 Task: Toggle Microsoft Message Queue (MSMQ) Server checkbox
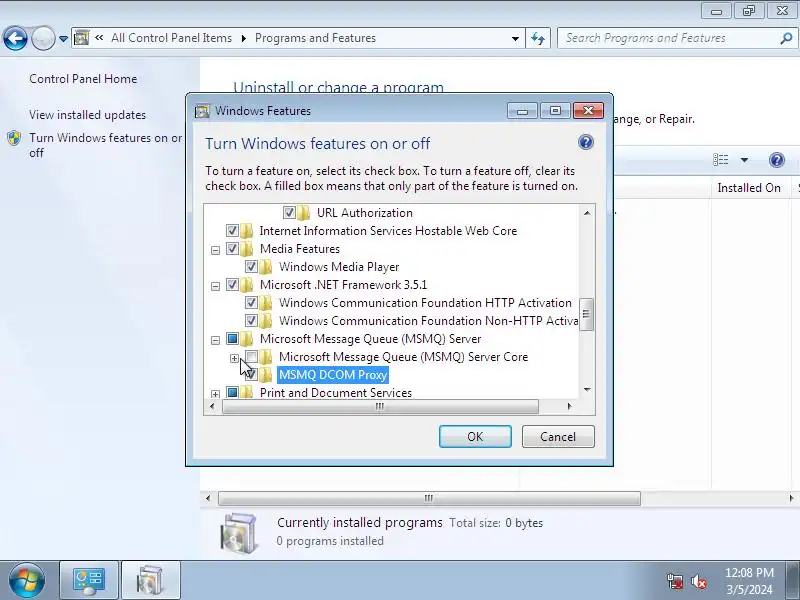(x=232, y=339)
